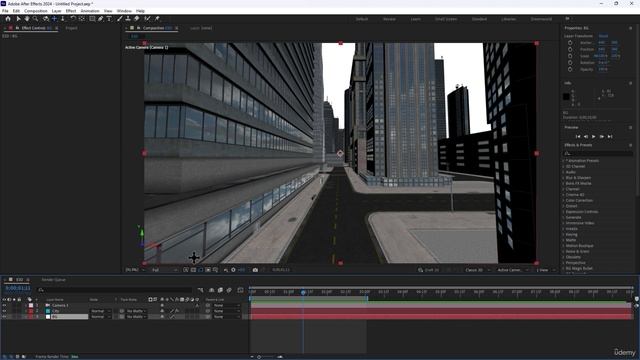Hide the BG layer eye toggle
Image resolution: width=640 pixels, height=360 pixels.
click(x=4, y=317)
